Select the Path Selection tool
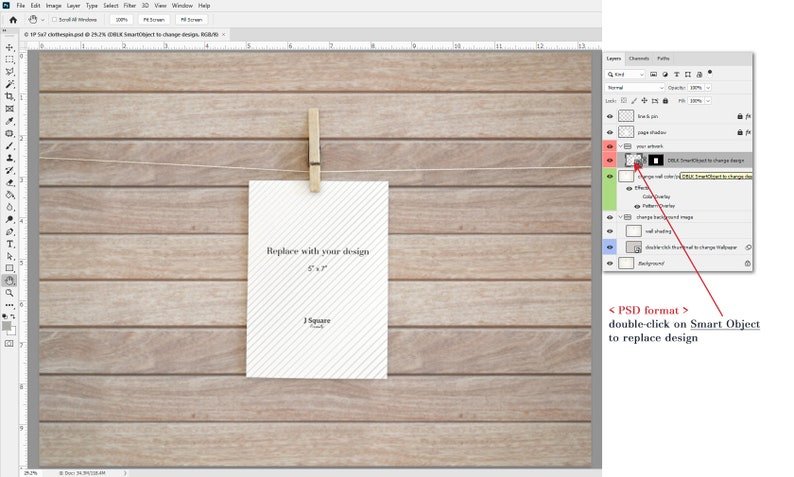Viewport: 794px width, 477px height. 9,256
